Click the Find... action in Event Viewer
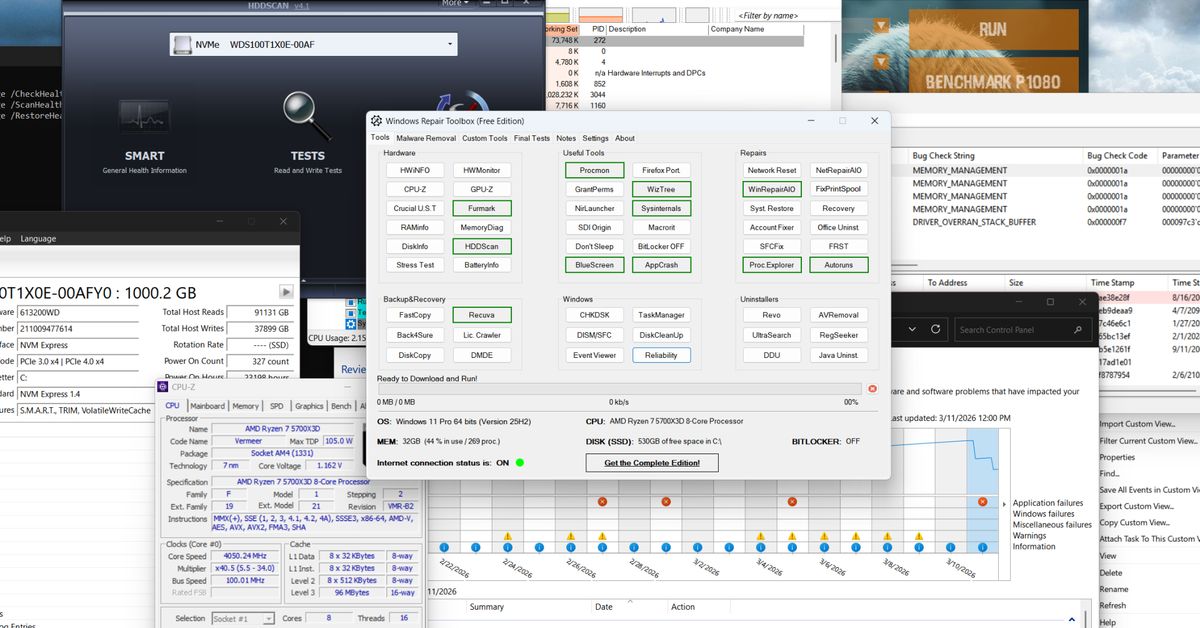Viewport: 1200px width, 628px height. pyautogui.click(x=1109, y=474)
